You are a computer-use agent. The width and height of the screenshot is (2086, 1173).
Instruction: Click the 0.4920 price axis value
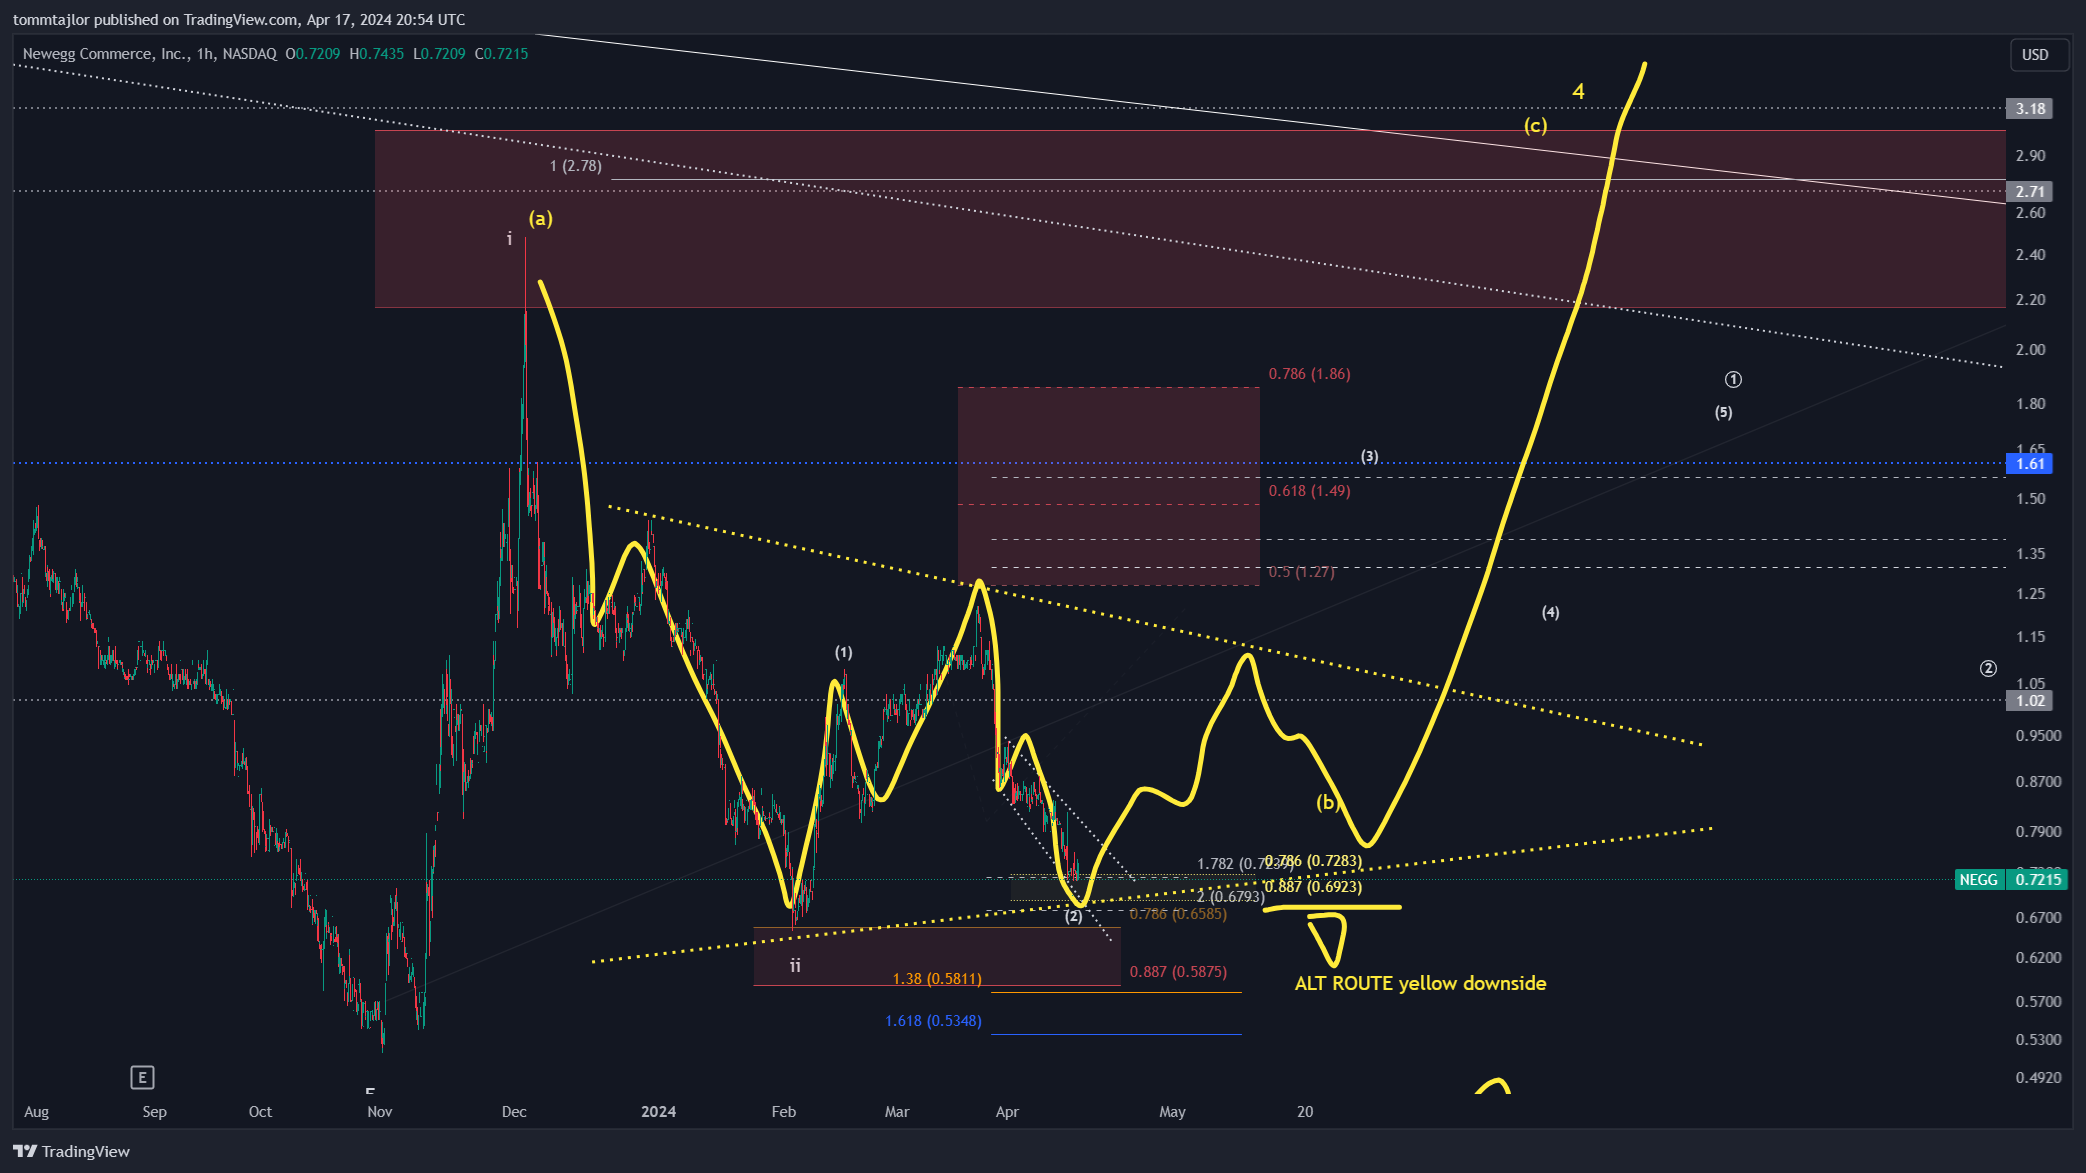(2038, 1077)
